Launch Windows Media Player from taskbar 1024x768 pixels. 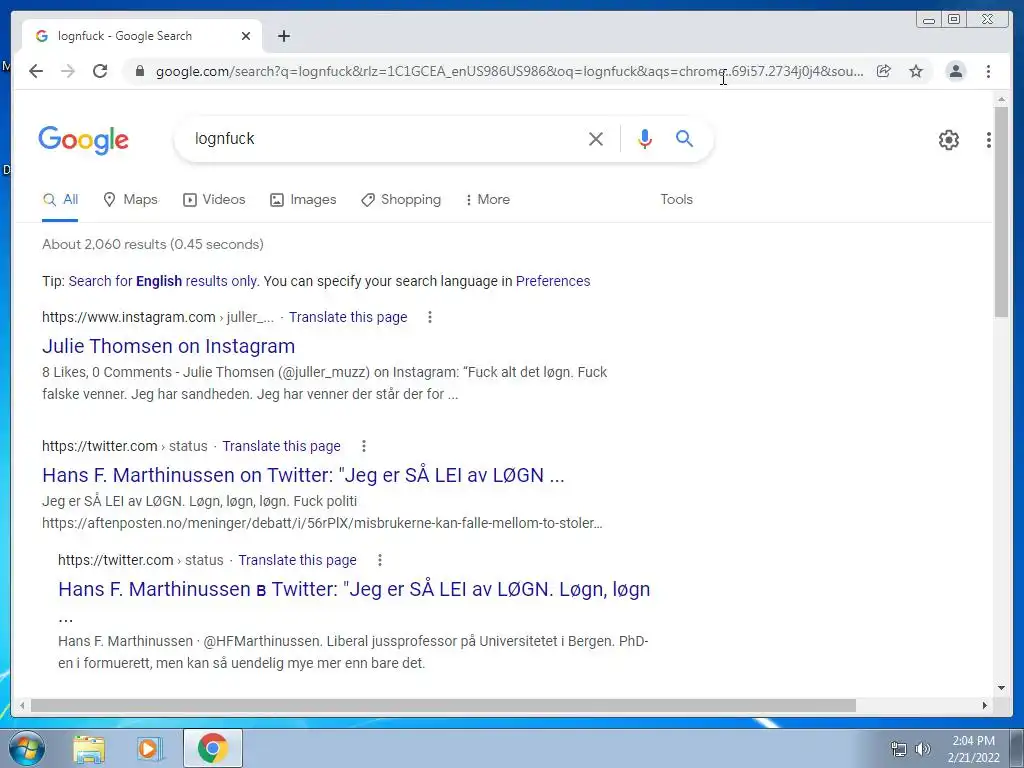coord(150,748)
